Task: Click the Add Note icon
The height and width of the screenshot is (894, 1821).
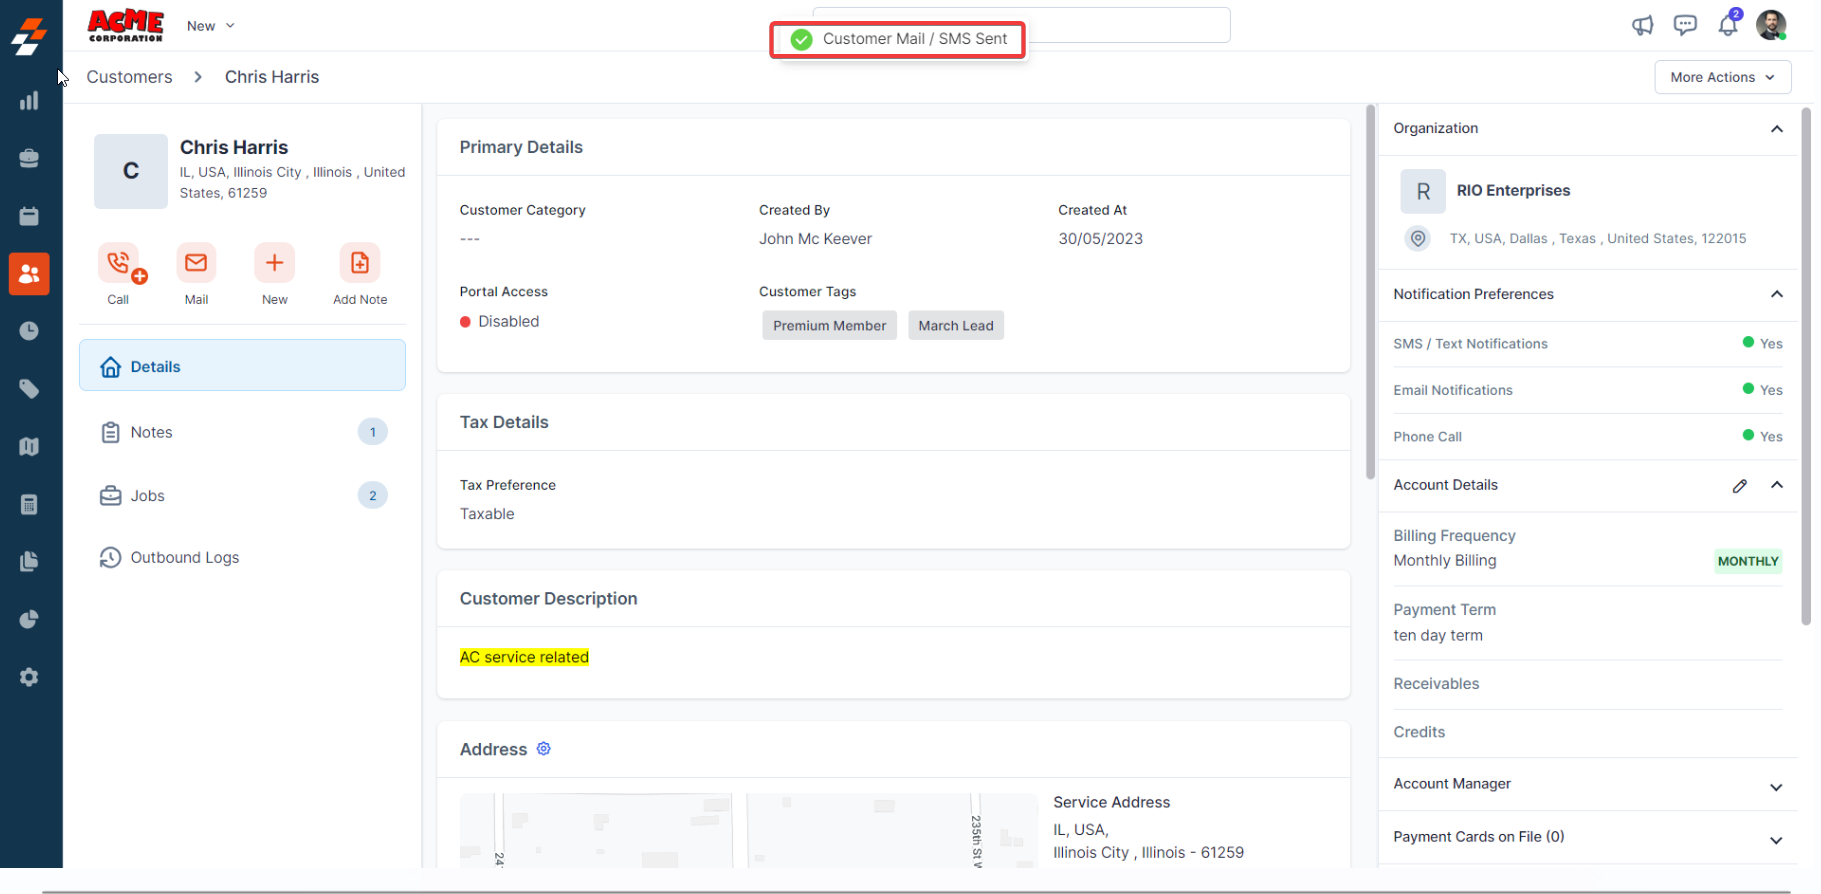Action: click(x=359, y=263)
